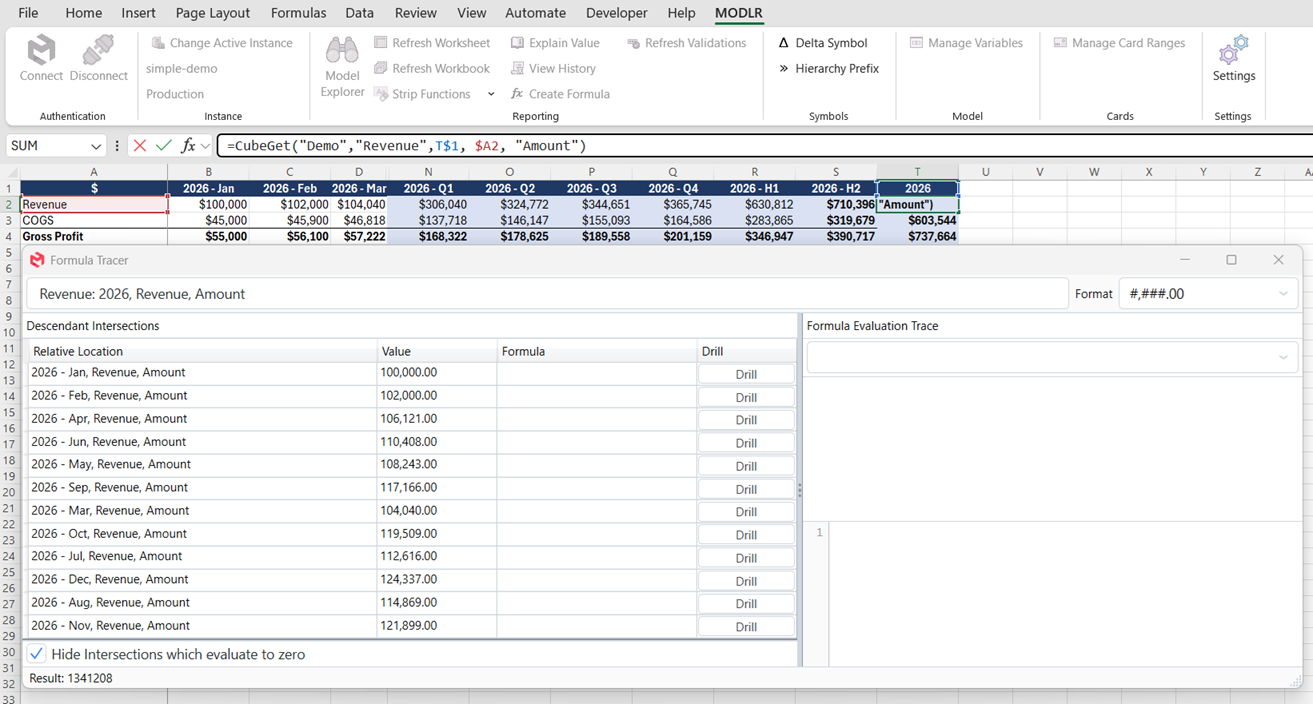Switch to the View tab
Image resolution: width=1313 pixels, height=704 pixels.
472,13
